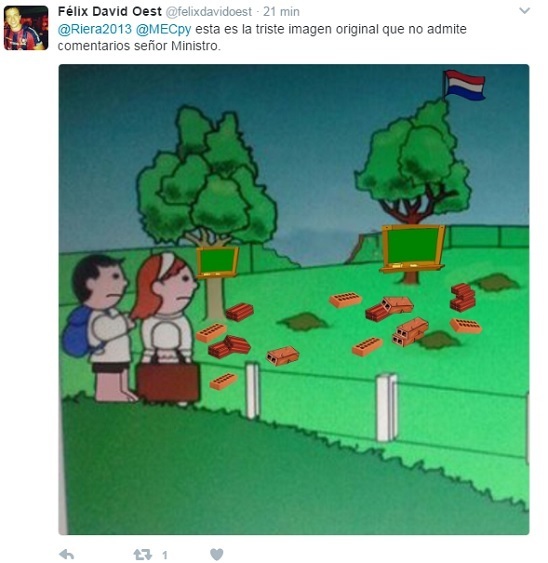Open the @MECpy mention
Viewport: 548px width, 563px height.
pos(163,29)
